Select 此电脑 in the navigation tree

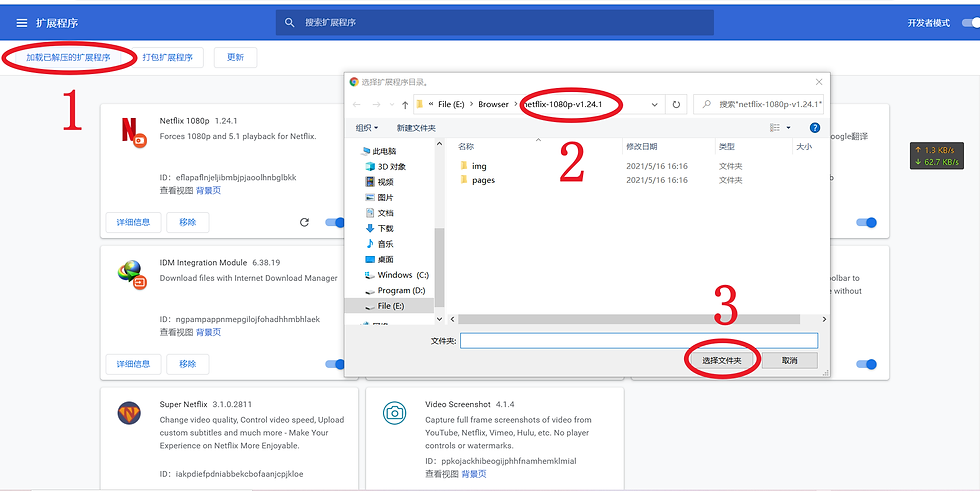379,151
